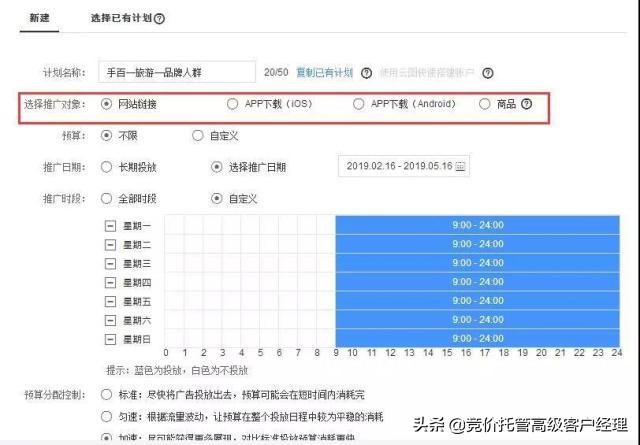Image resolution: width=640 pixels, height=445 pixels.
Task: Click 星期六 blue 9:00 - 24:00 block
Action: coord(478,319)
